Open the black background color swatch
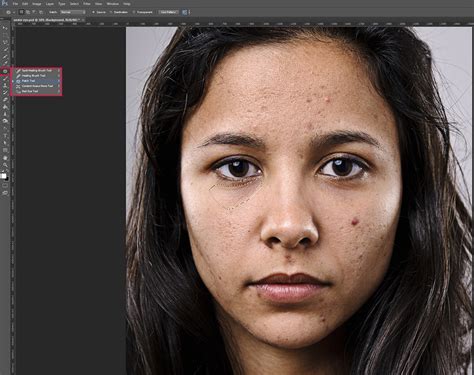 tap(7, 179)
